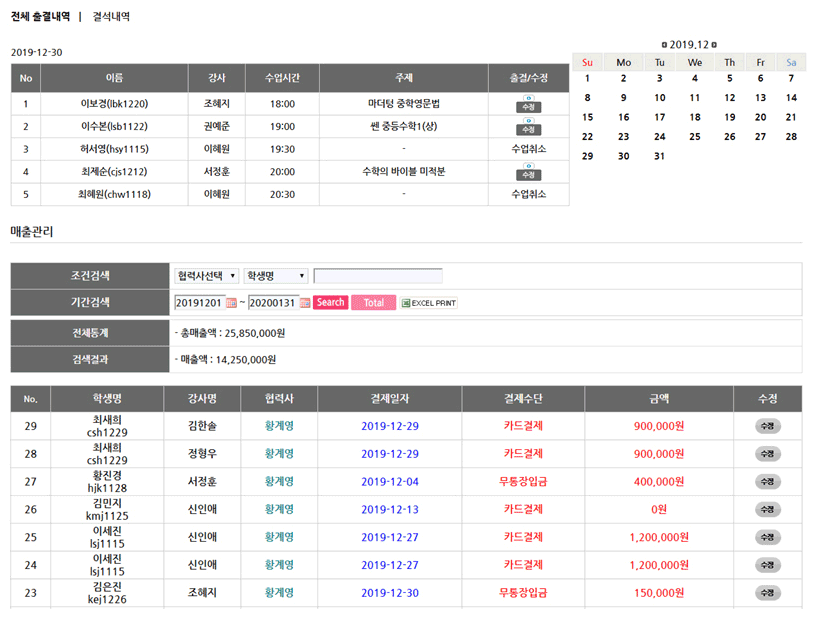The width and height of the screenshot is (822, 621).
Task: Click attendance eye icon for 이수본
Action: coord(528,122)
